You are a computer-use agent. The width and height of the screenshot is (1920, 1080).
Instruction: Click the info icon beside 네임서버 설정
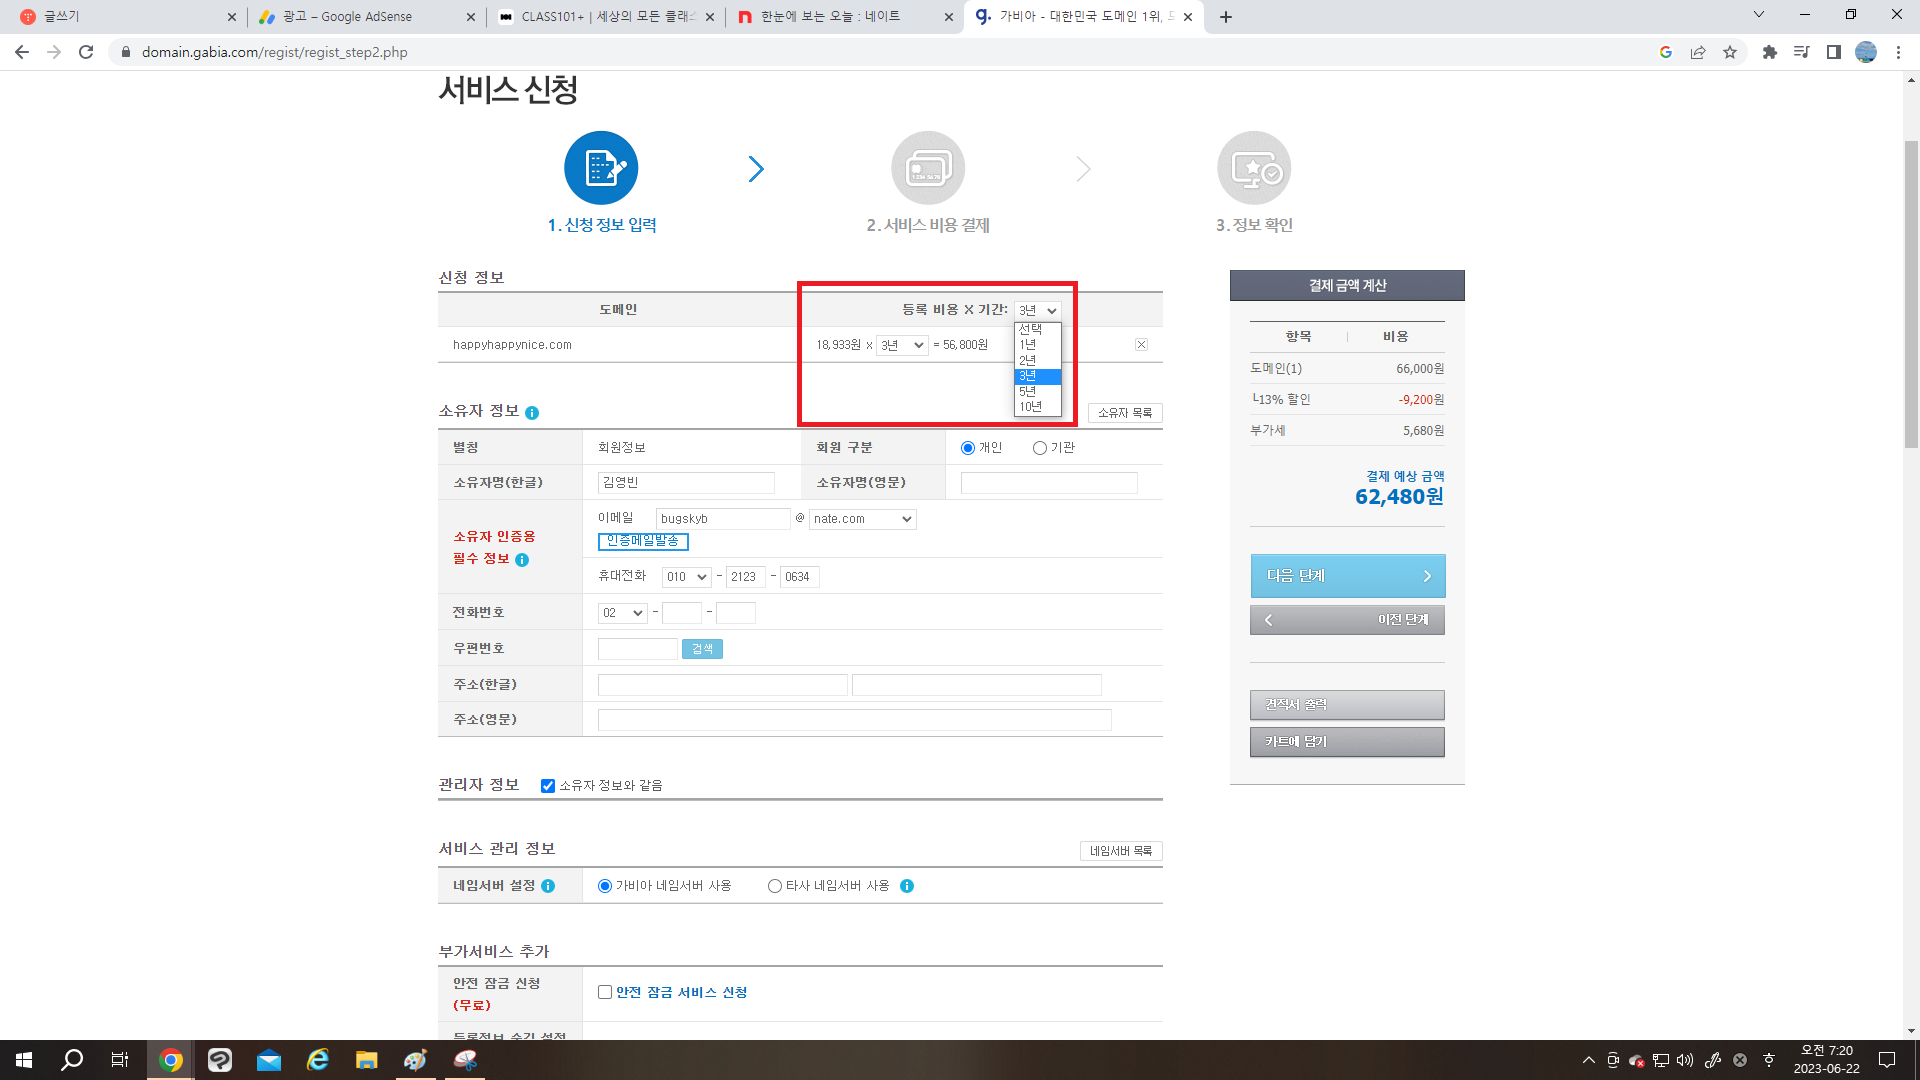pos(547,885)
